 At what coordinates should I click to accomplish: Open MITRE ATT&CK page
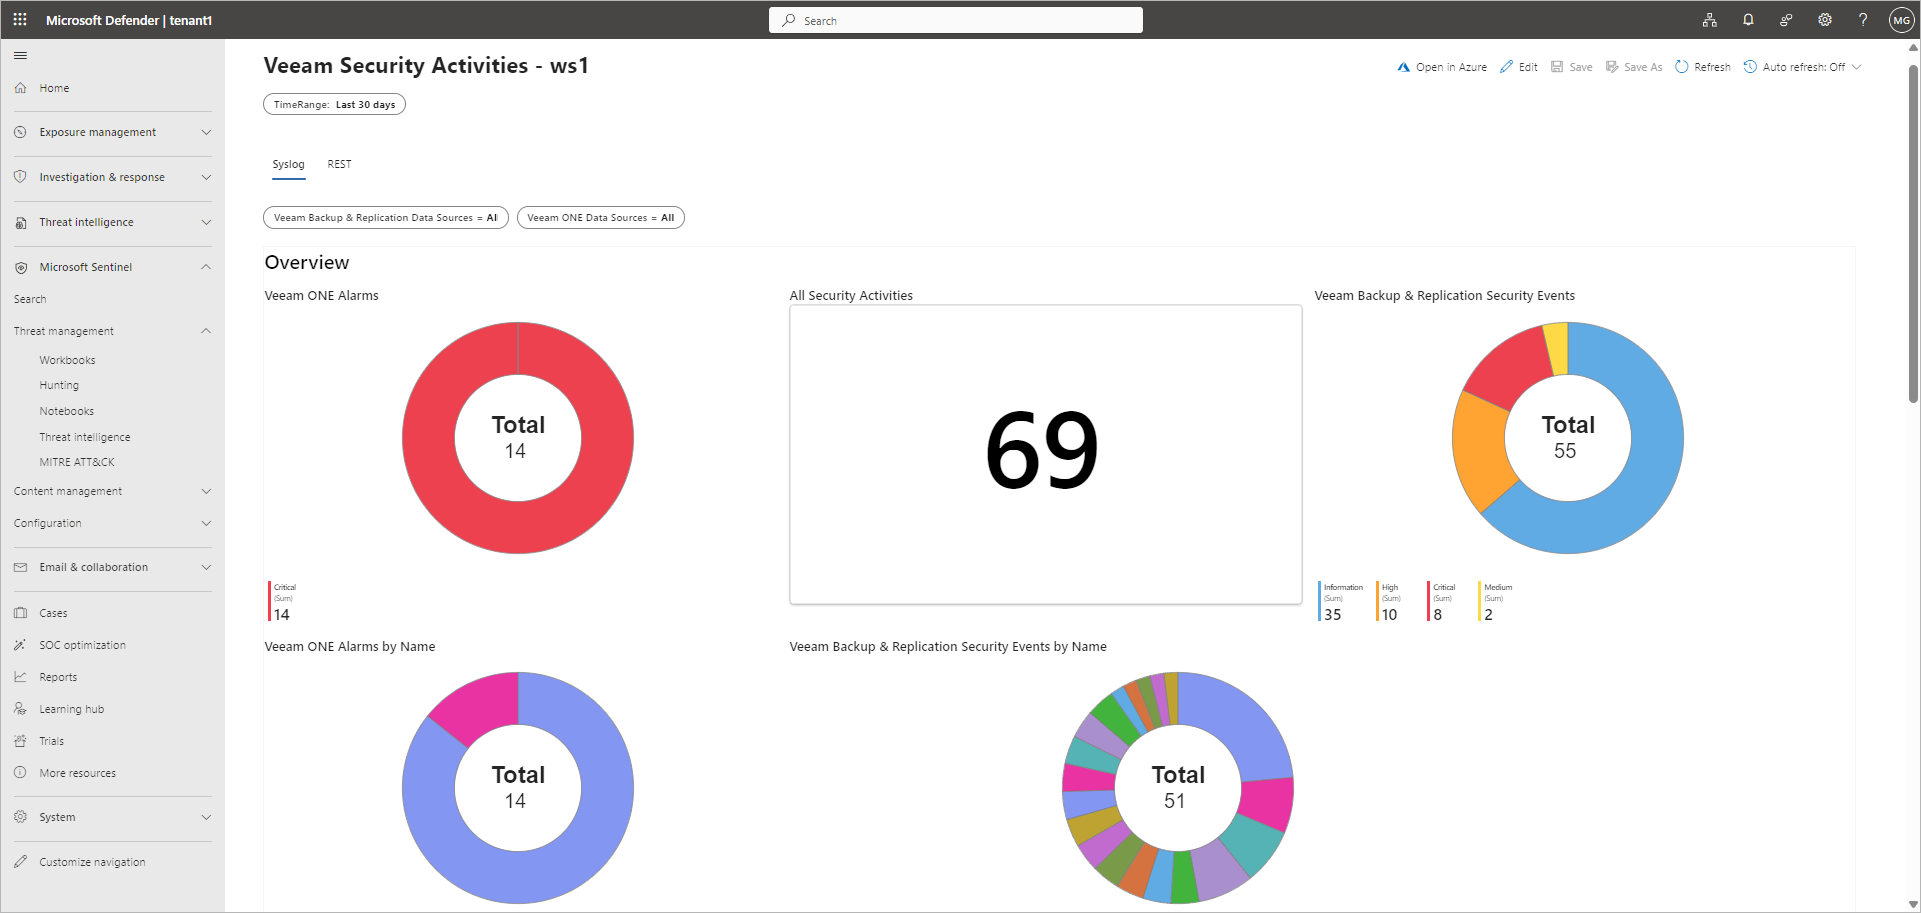tap(77, 462)
